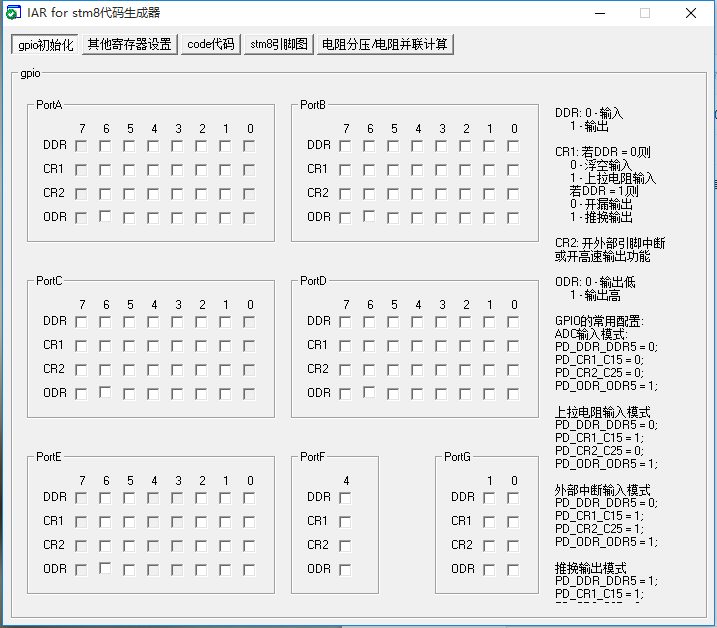Check PortG DDR bit 1

(x=489, y=498)
